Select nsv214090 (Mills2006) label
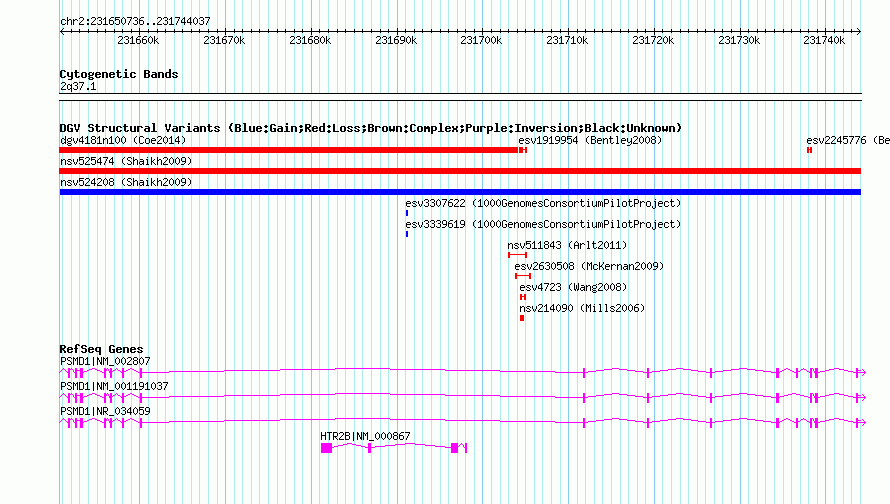Screen dimensions: 890x504 coord(582,308)
